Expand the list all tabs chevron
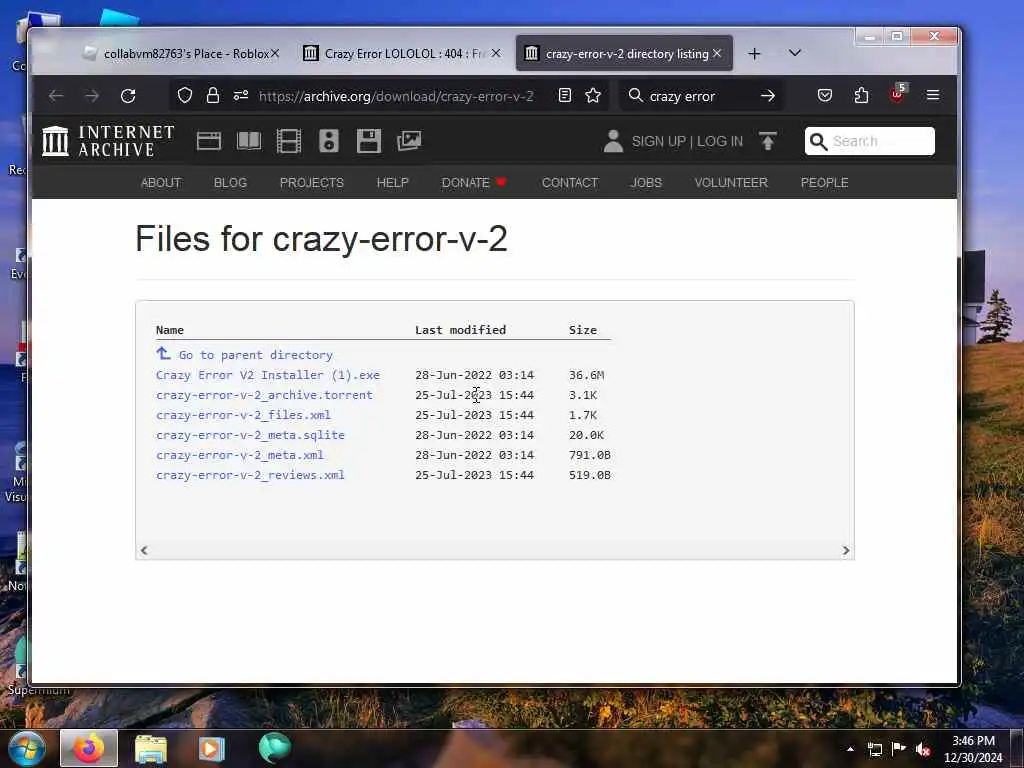The width and height of the screenshot is (1024, 768). (795, 53)
